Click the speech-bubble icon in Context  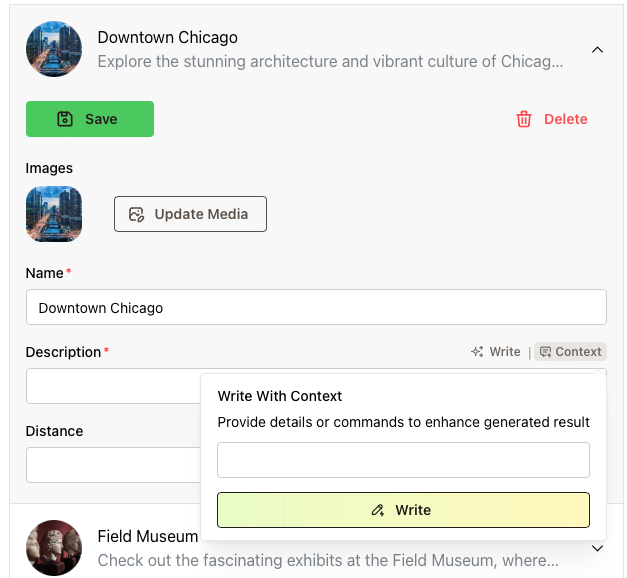click(545, 352)
